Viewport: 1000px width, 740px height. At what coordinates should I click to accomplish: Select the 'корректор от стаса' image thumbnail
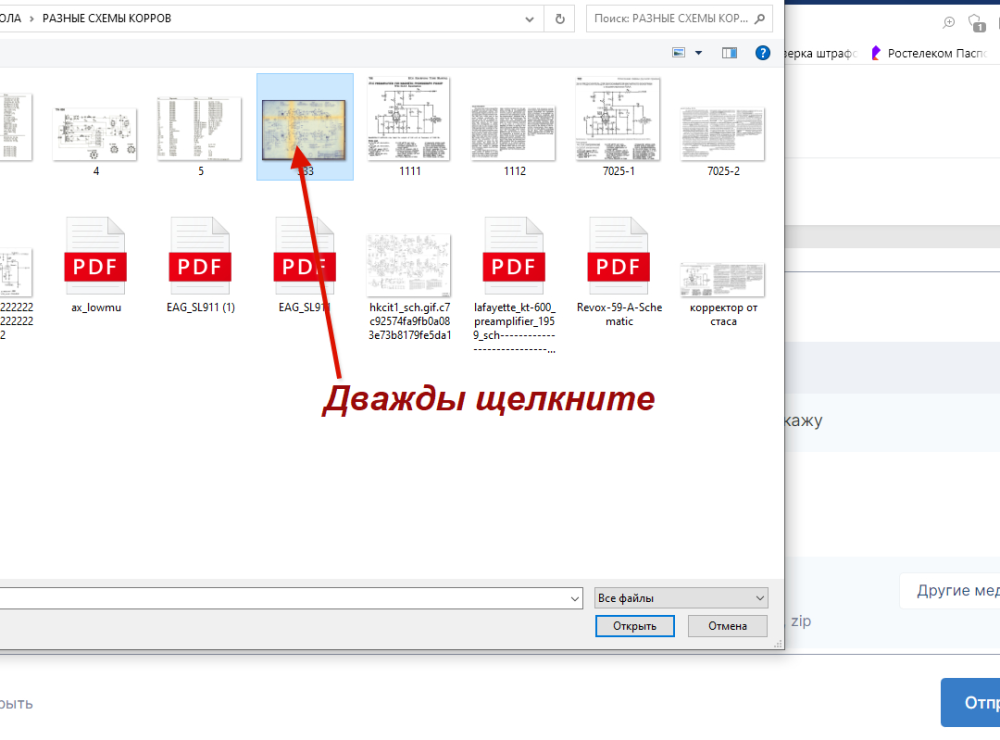point(723,279)
